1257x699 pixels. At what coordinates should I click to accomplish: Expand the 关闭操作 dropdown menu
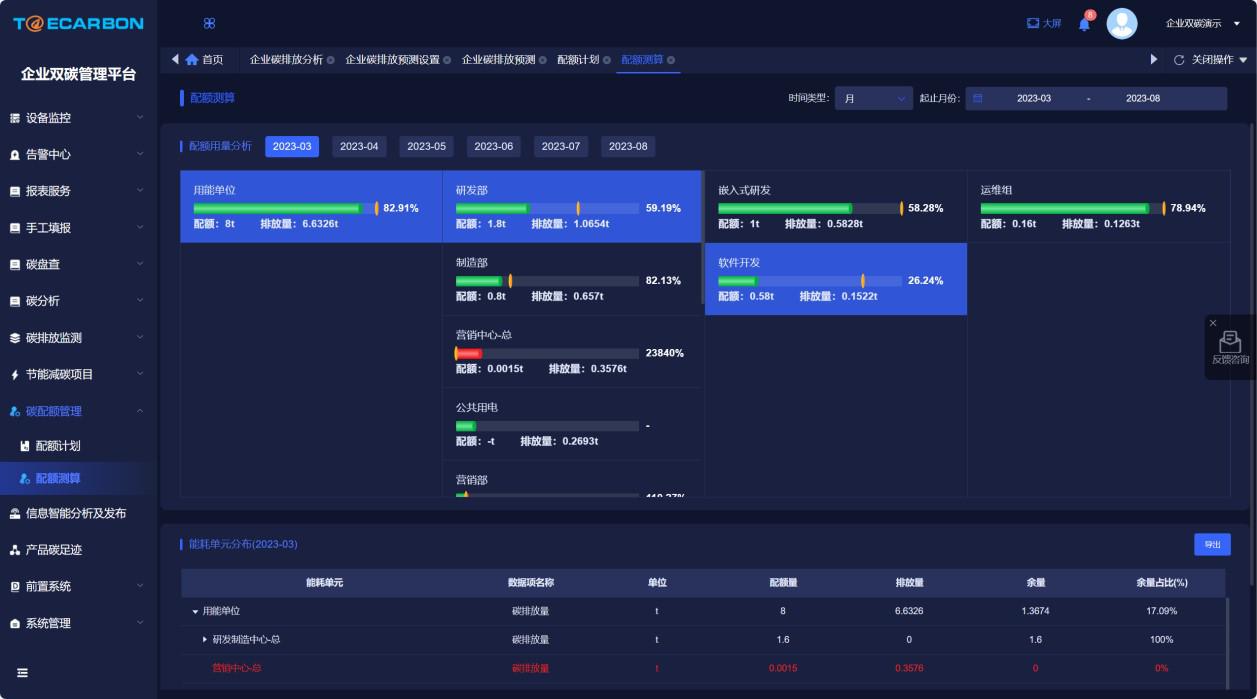coord(1219,60)
